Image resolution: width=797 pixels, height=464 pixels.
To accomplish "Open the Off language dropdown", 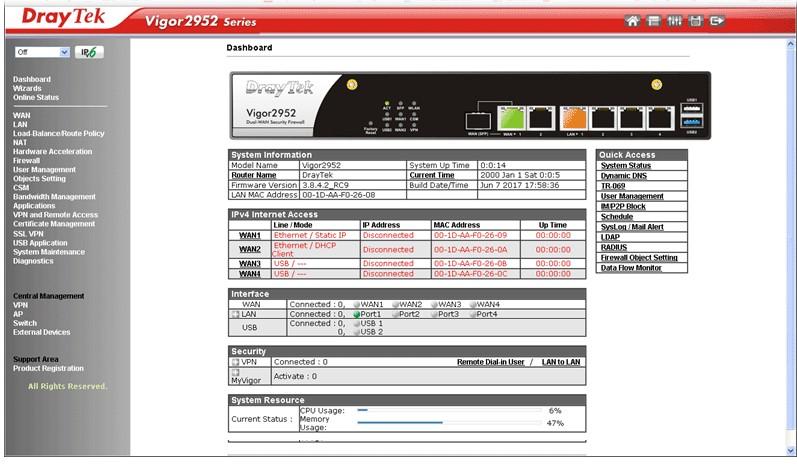I will tap(42, 52).
